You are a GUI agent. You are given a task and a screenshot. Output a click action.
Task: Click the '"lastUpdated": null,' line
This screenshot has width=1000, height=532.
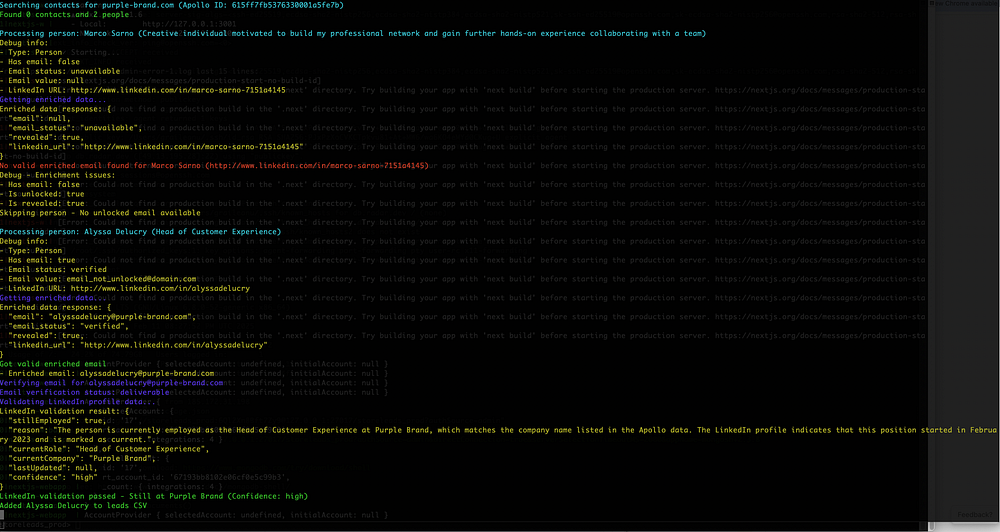53,468
